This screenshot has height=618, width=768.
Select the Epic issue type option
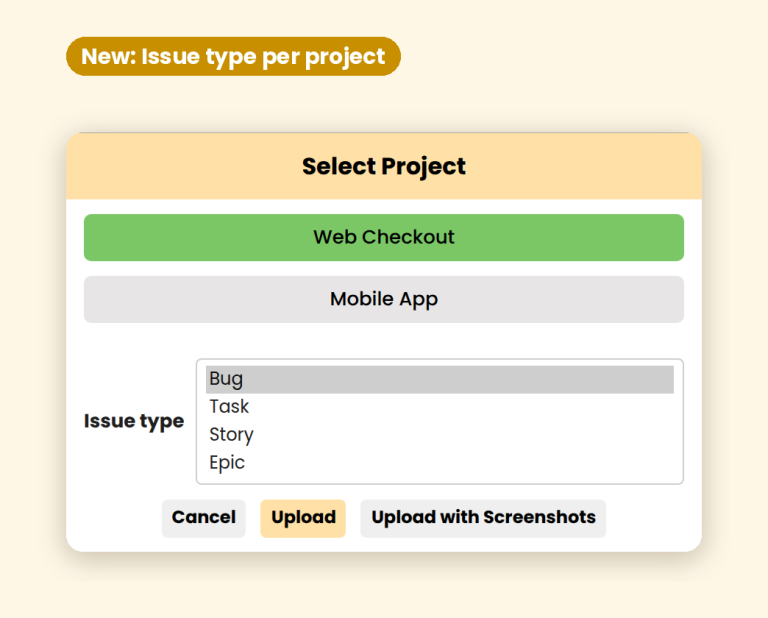coord(439,463)
